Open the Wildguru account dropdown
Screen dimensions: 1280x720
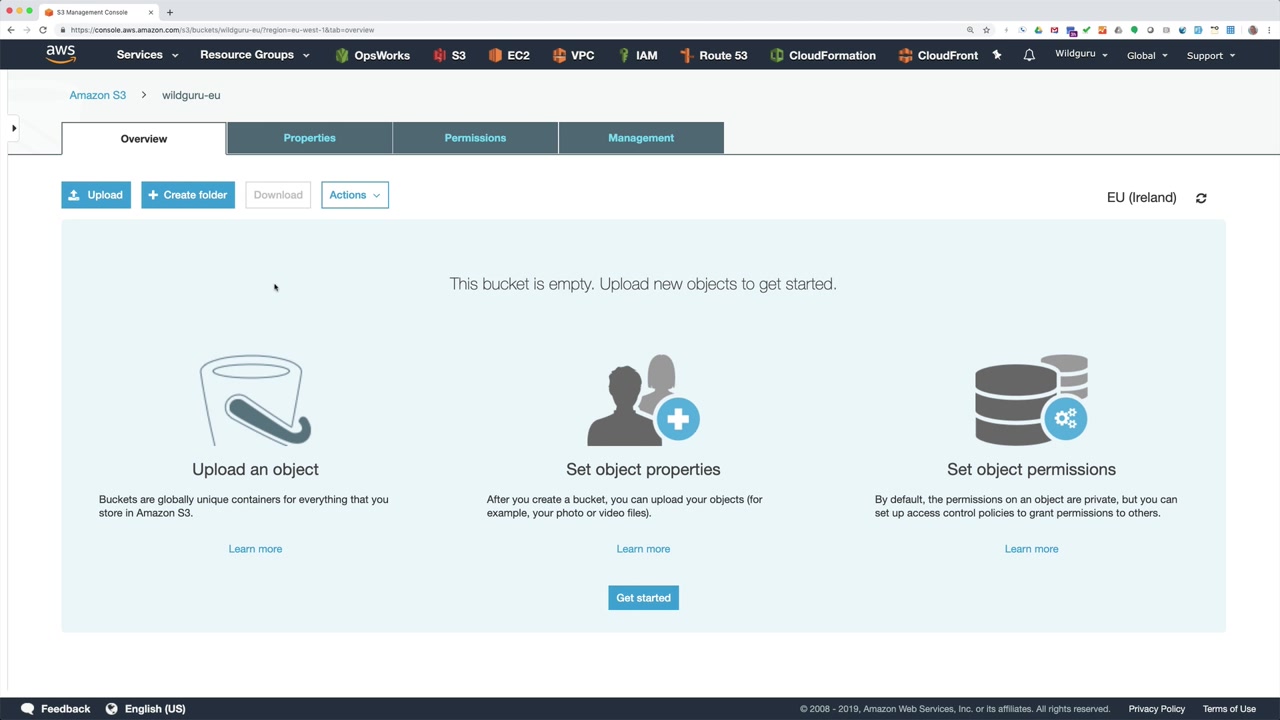coord(1081,54)
